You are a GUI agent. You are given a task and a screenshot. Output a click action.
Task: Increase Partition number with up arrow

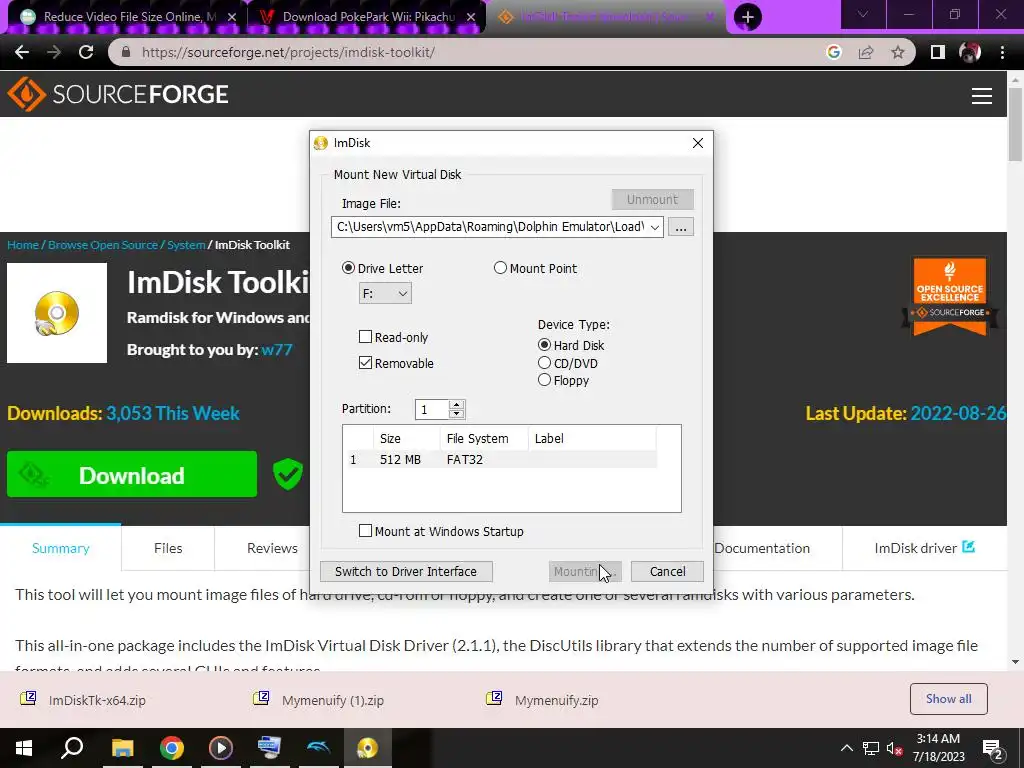pyautogui.click(x=456, y=405)
